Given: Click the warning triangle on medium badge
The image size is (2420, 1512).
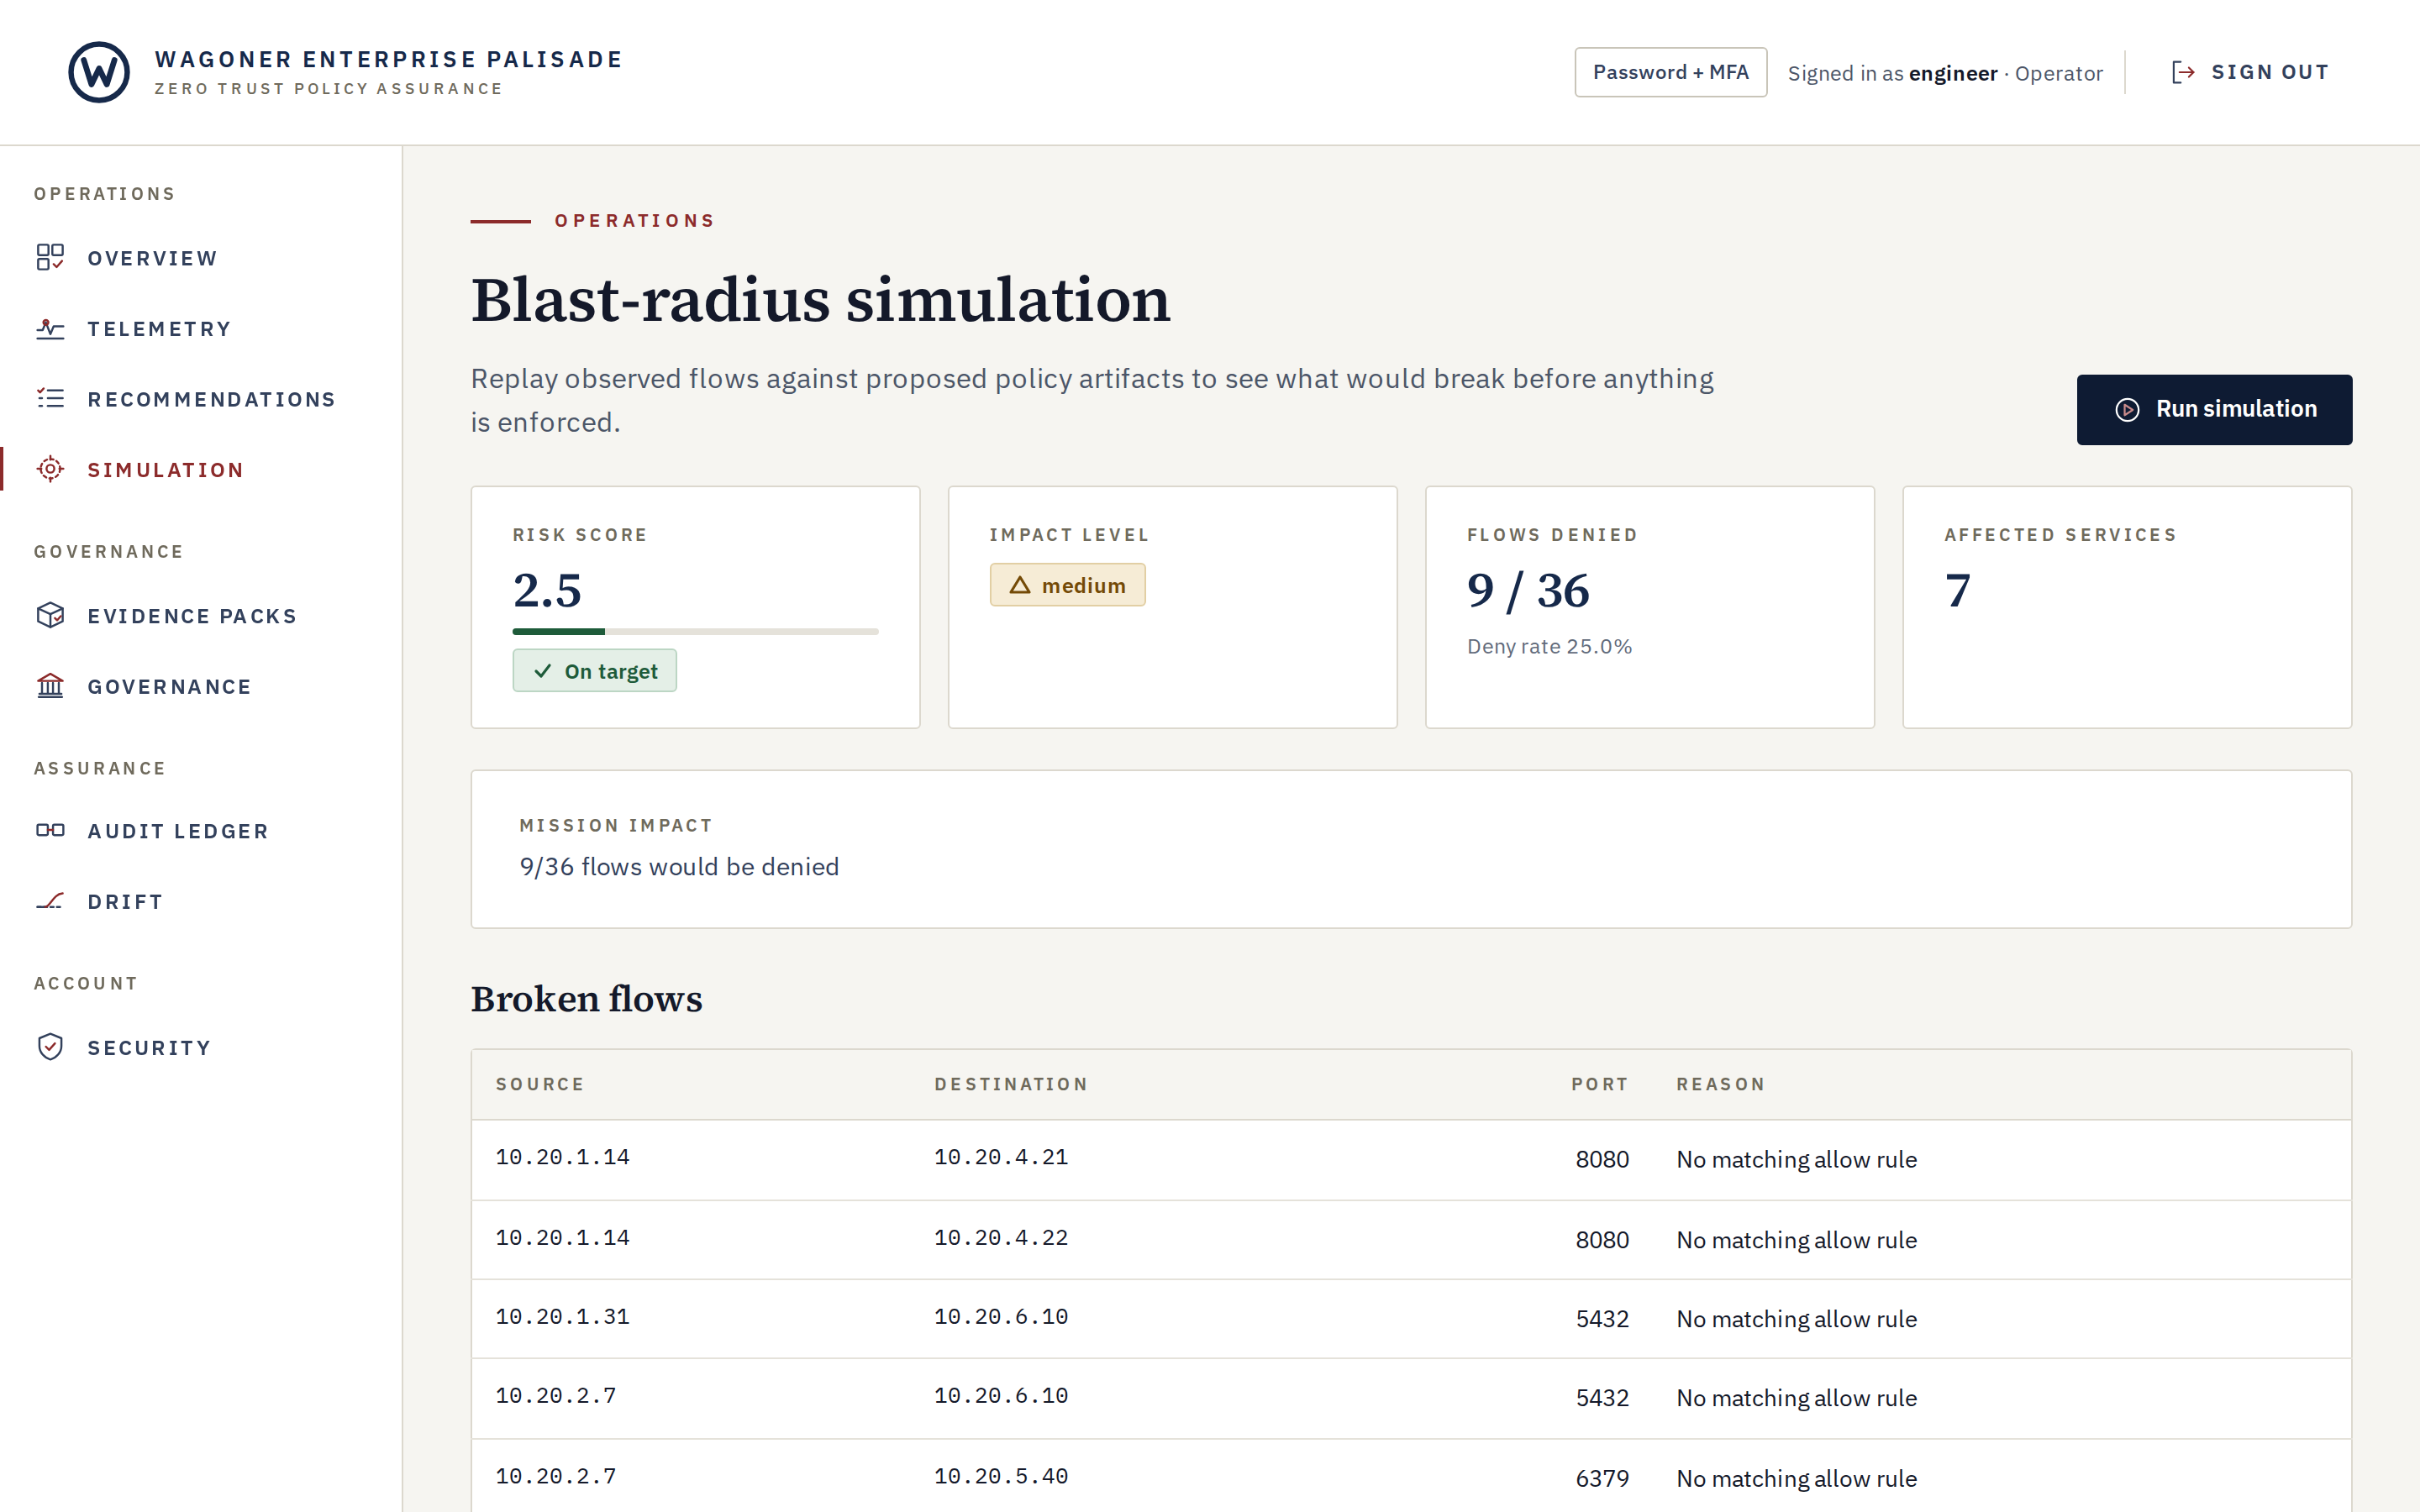Looking at the screenshot, I should [x=1020, y=585].
